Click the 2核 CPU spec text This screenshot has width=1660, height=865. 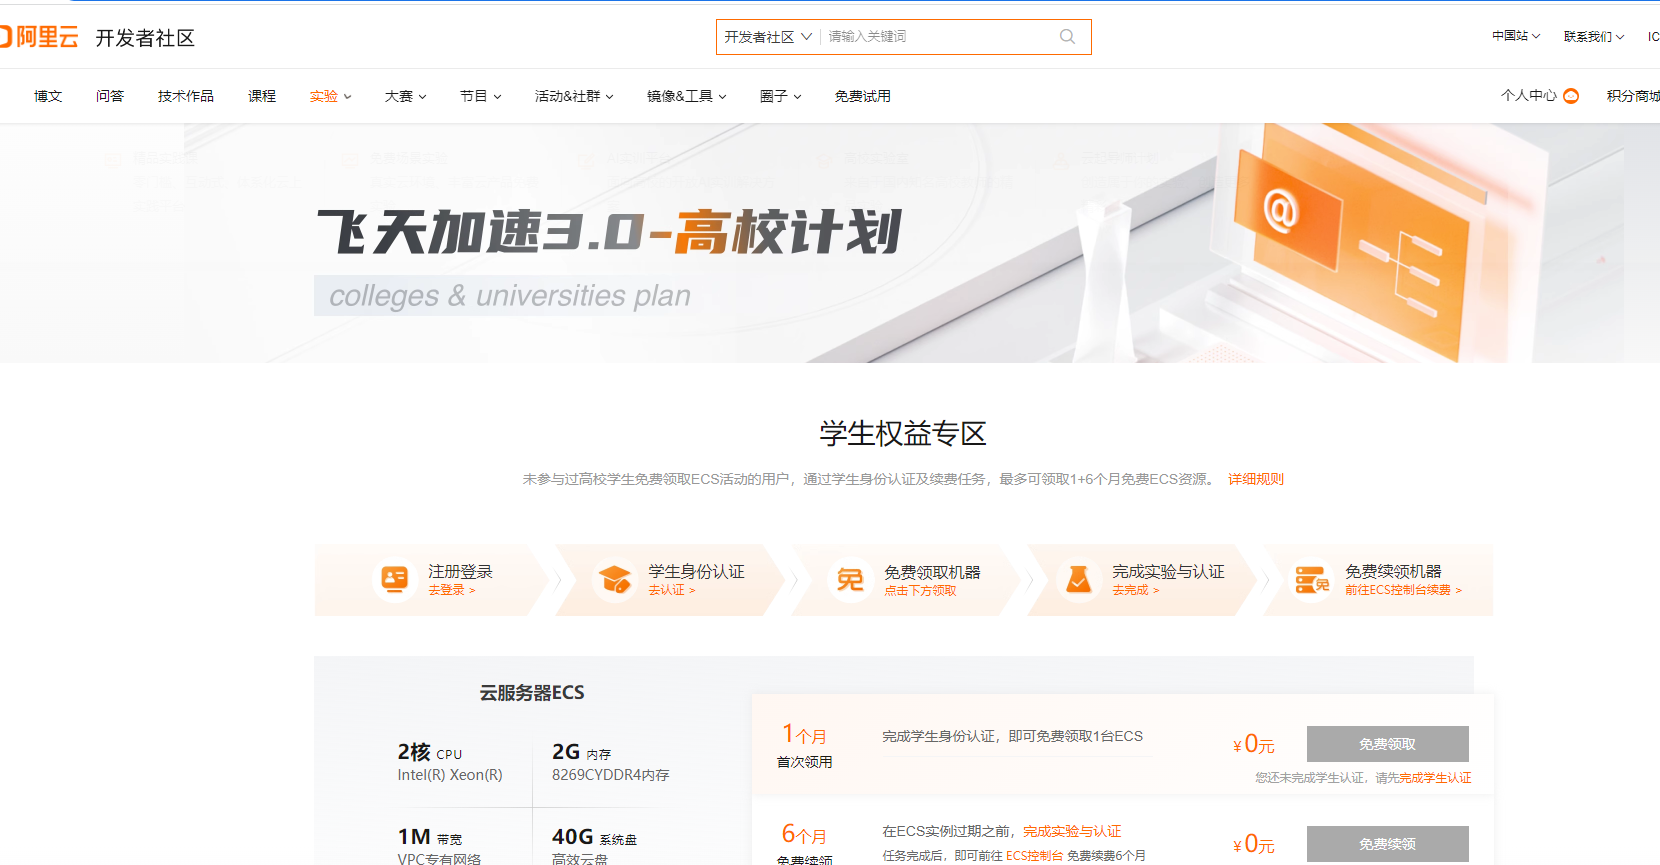click(x=430, y=752)
